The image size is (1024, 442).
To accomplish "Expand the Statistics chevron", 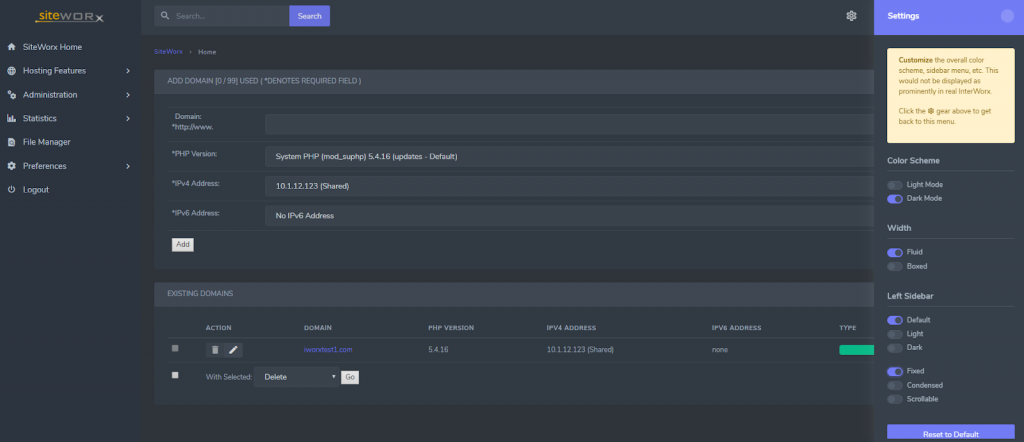I will click(x=128, y=118).
